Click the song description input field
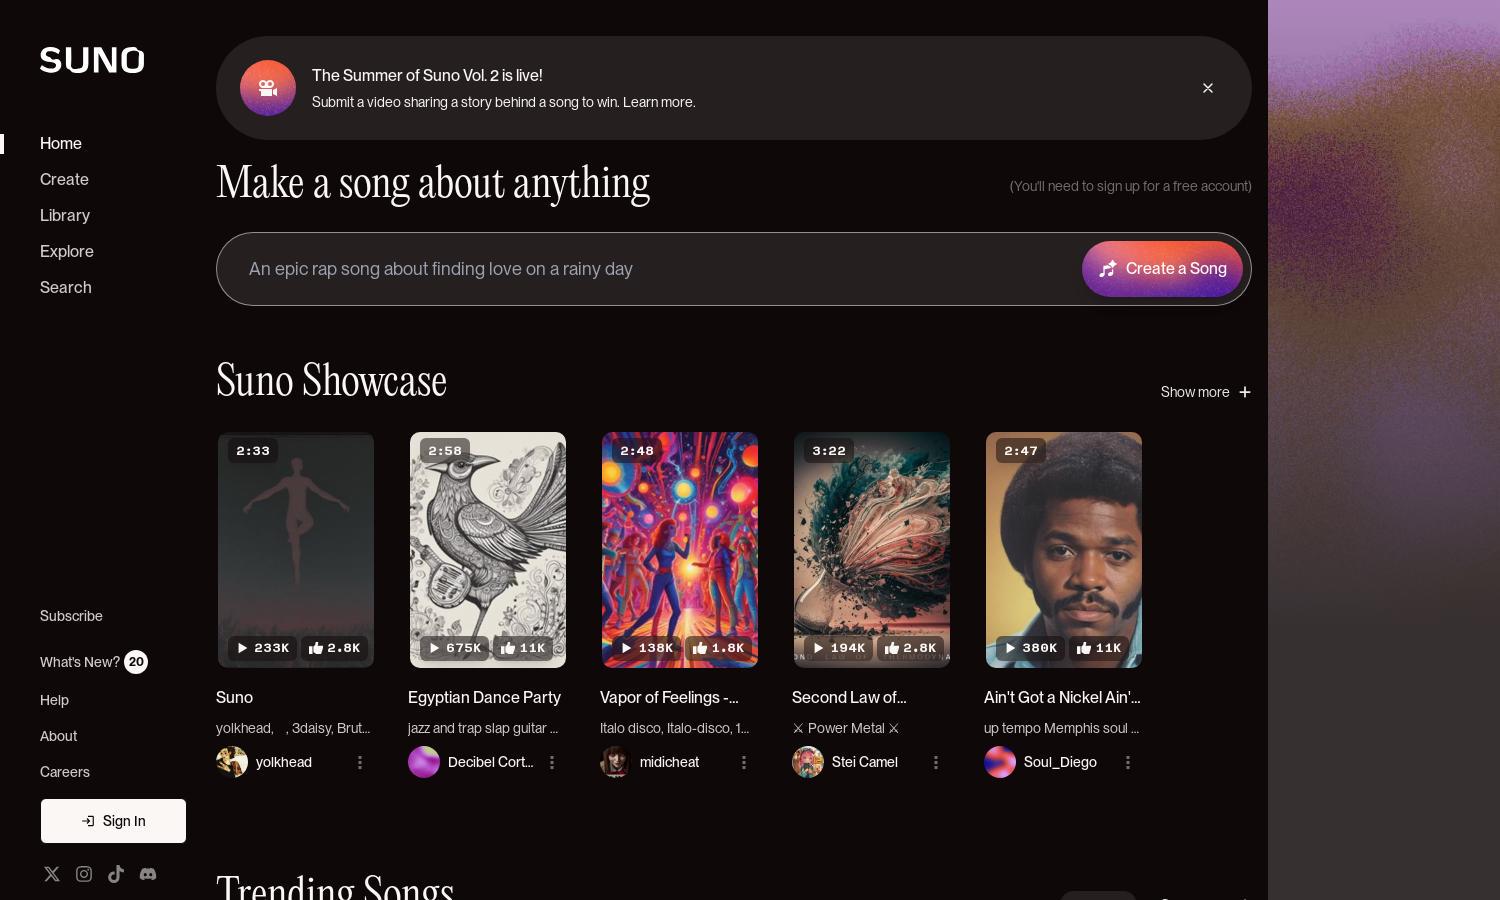The height and width of the screenshot is (900, 1500). pos(650,269)
